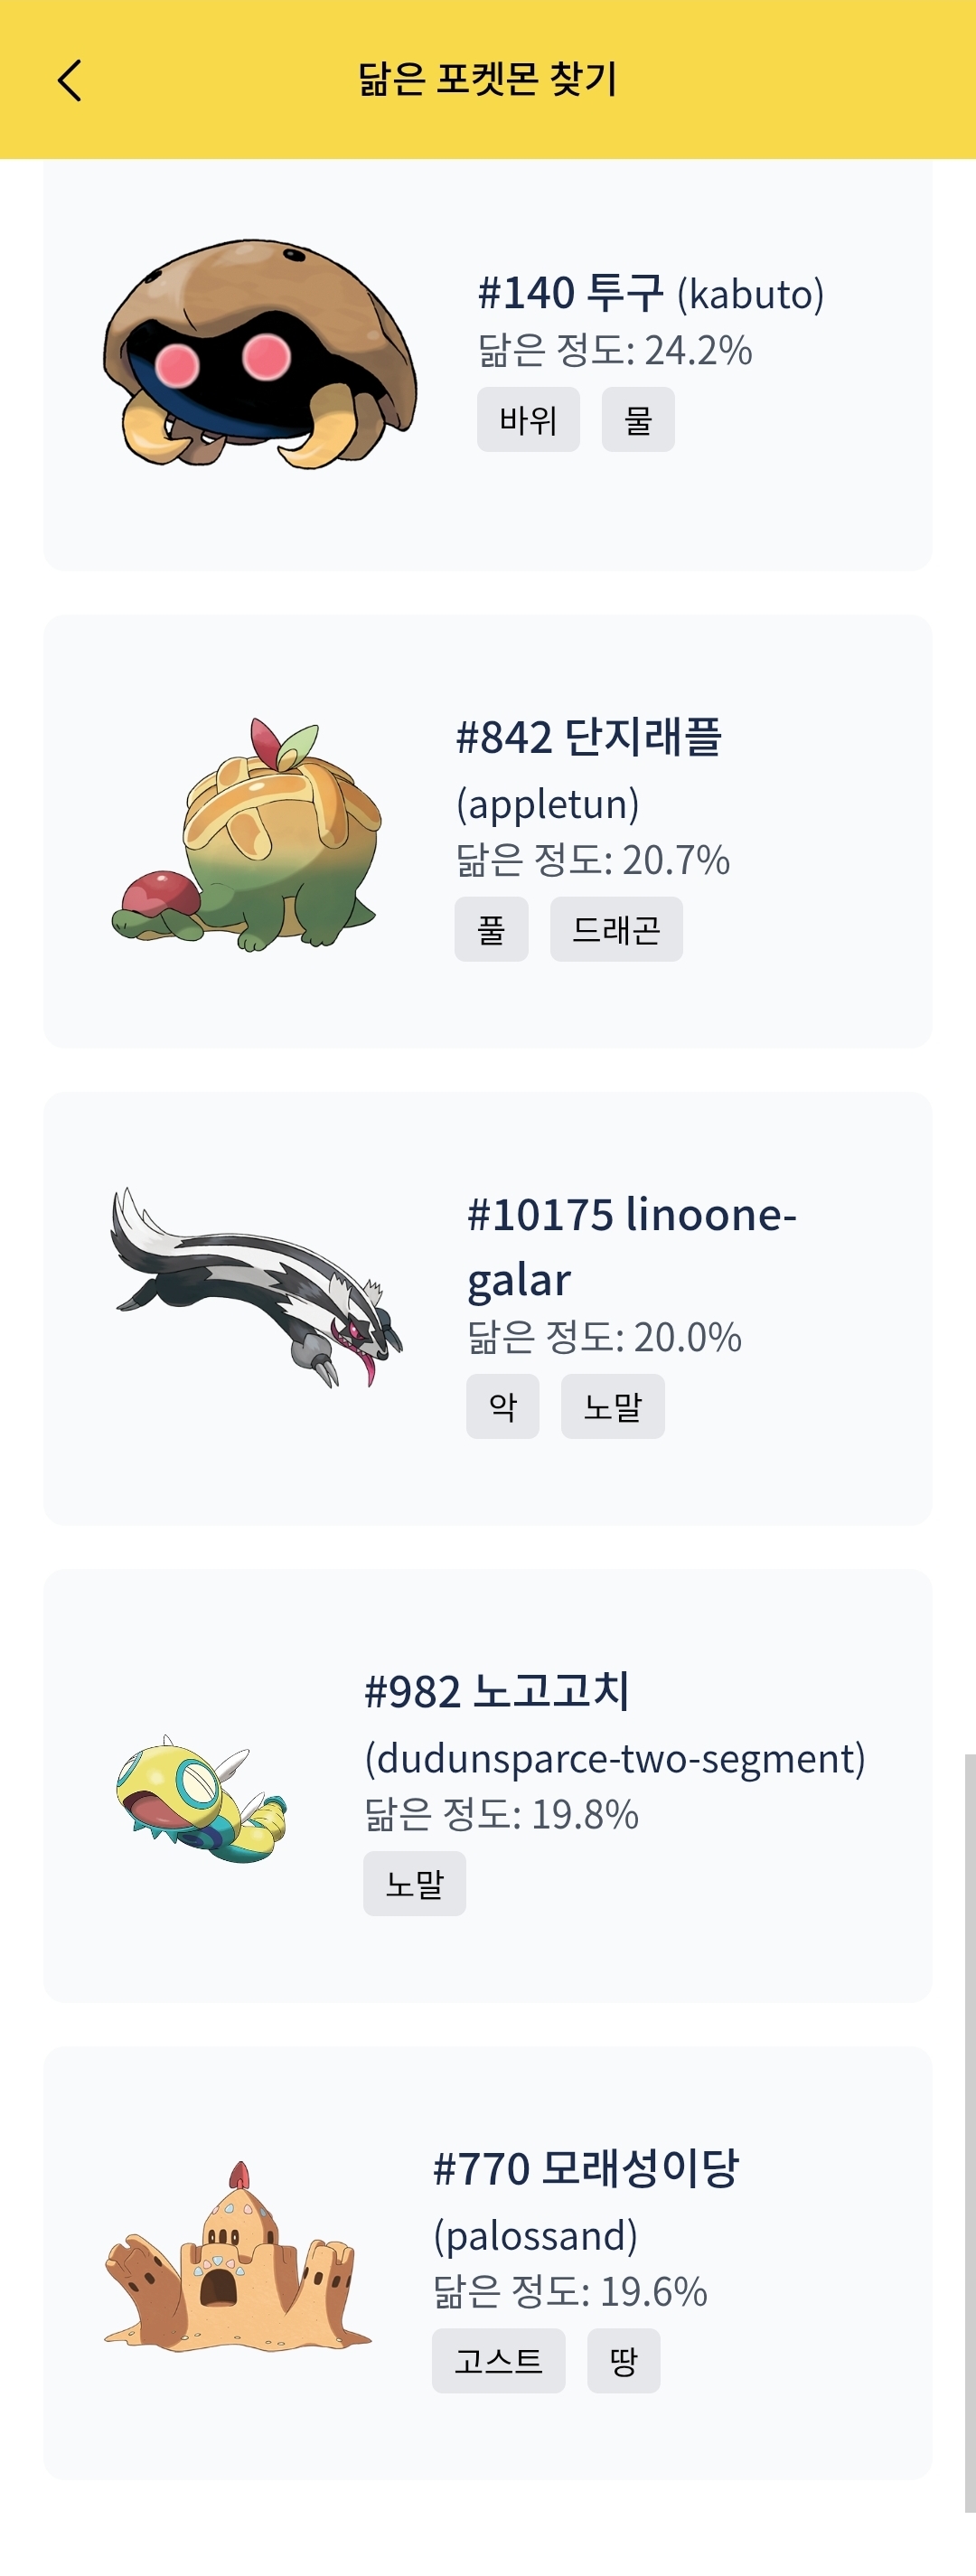This screenshot has height=2576, width=976.
Task: Tap the back arrow in header
Action: coord(69,81)
